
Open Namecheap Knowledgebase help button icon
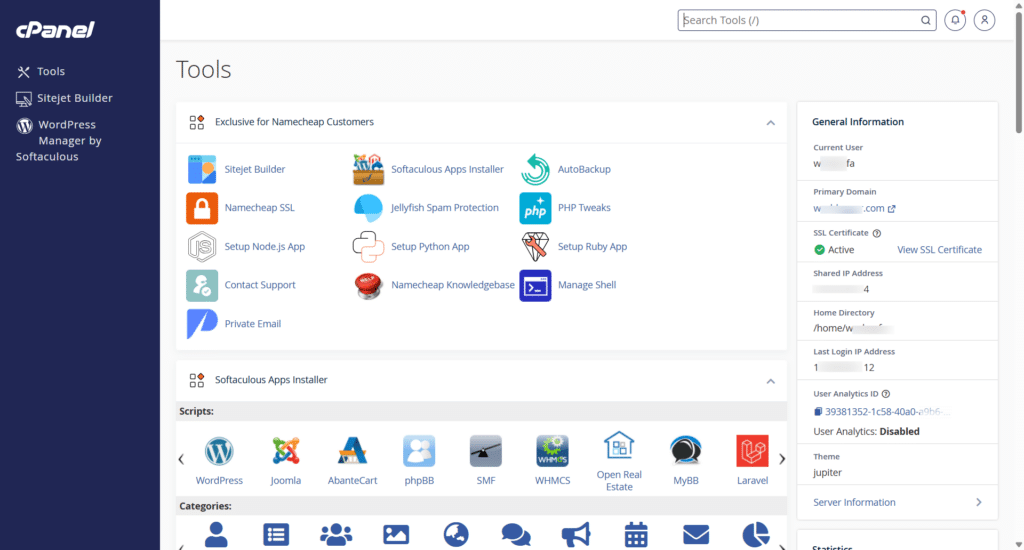click(368, 285)
